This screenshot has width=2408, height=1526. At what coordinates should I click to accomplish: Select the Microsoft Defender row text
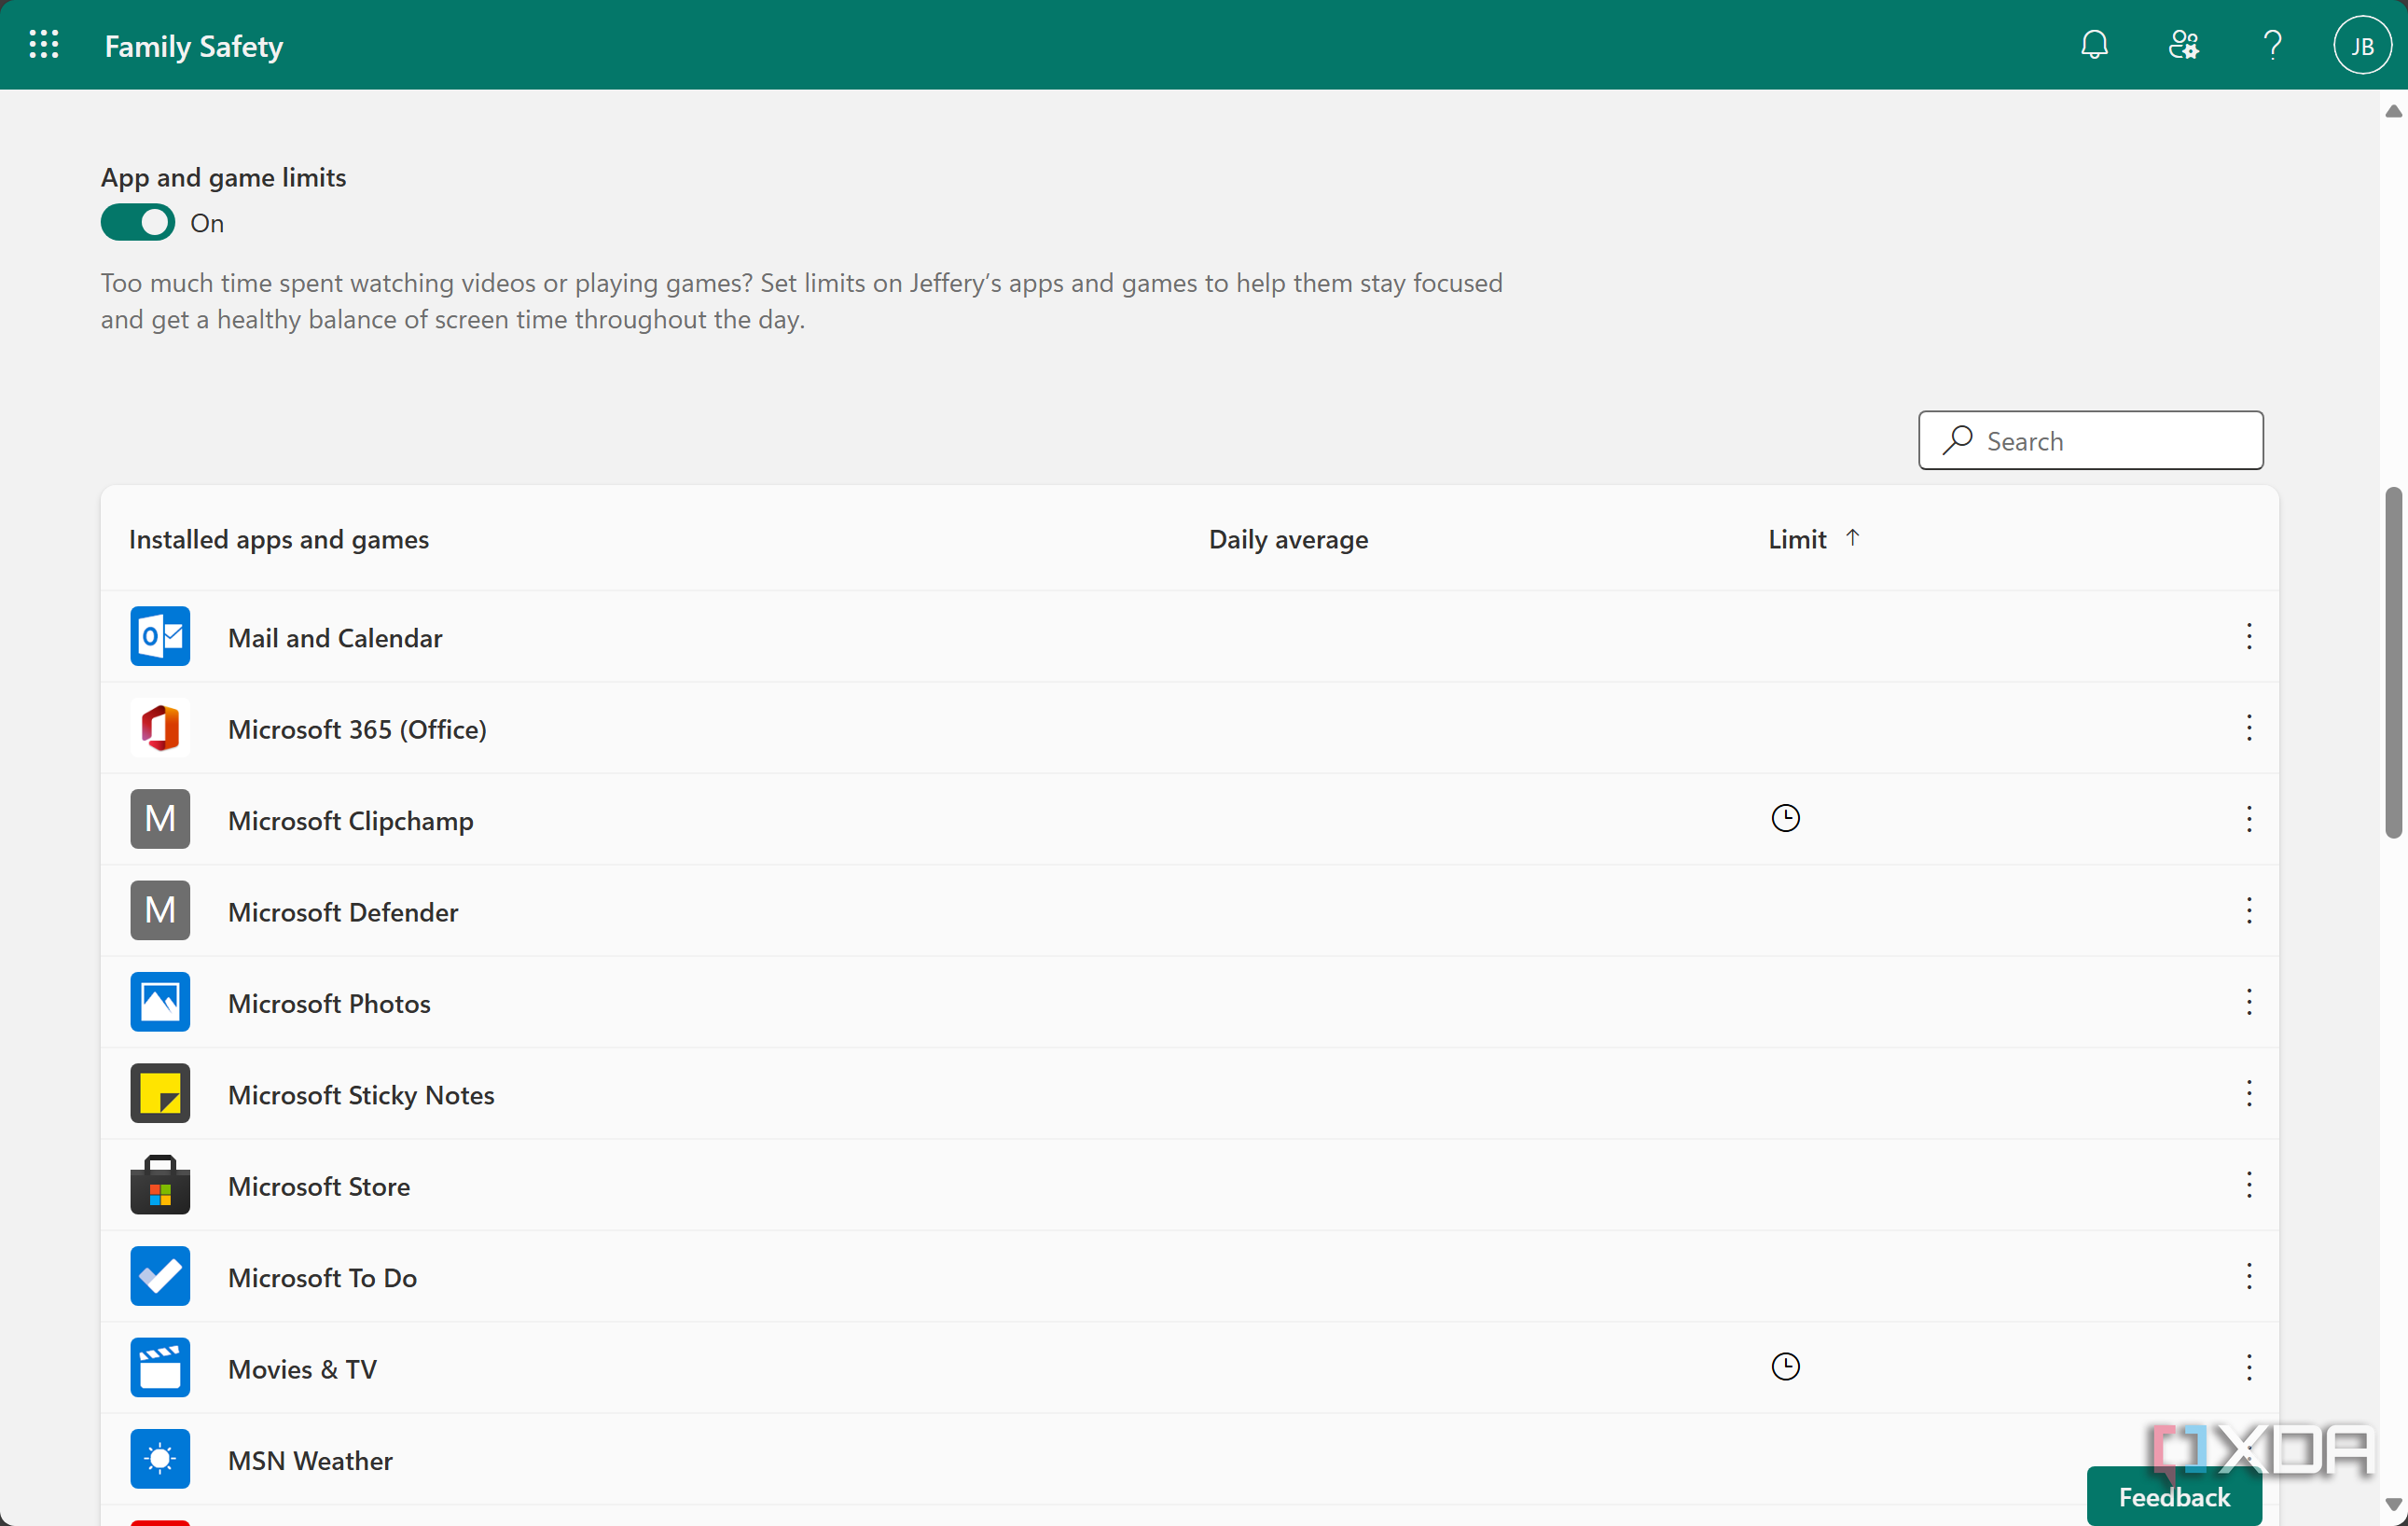point(343,912)
